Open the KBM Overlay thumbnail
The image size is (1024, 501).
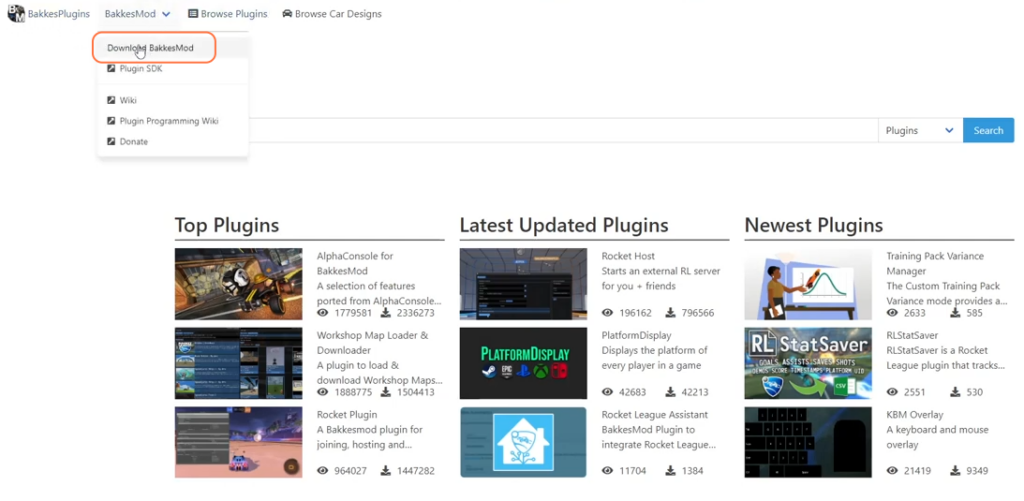[808, 442]
